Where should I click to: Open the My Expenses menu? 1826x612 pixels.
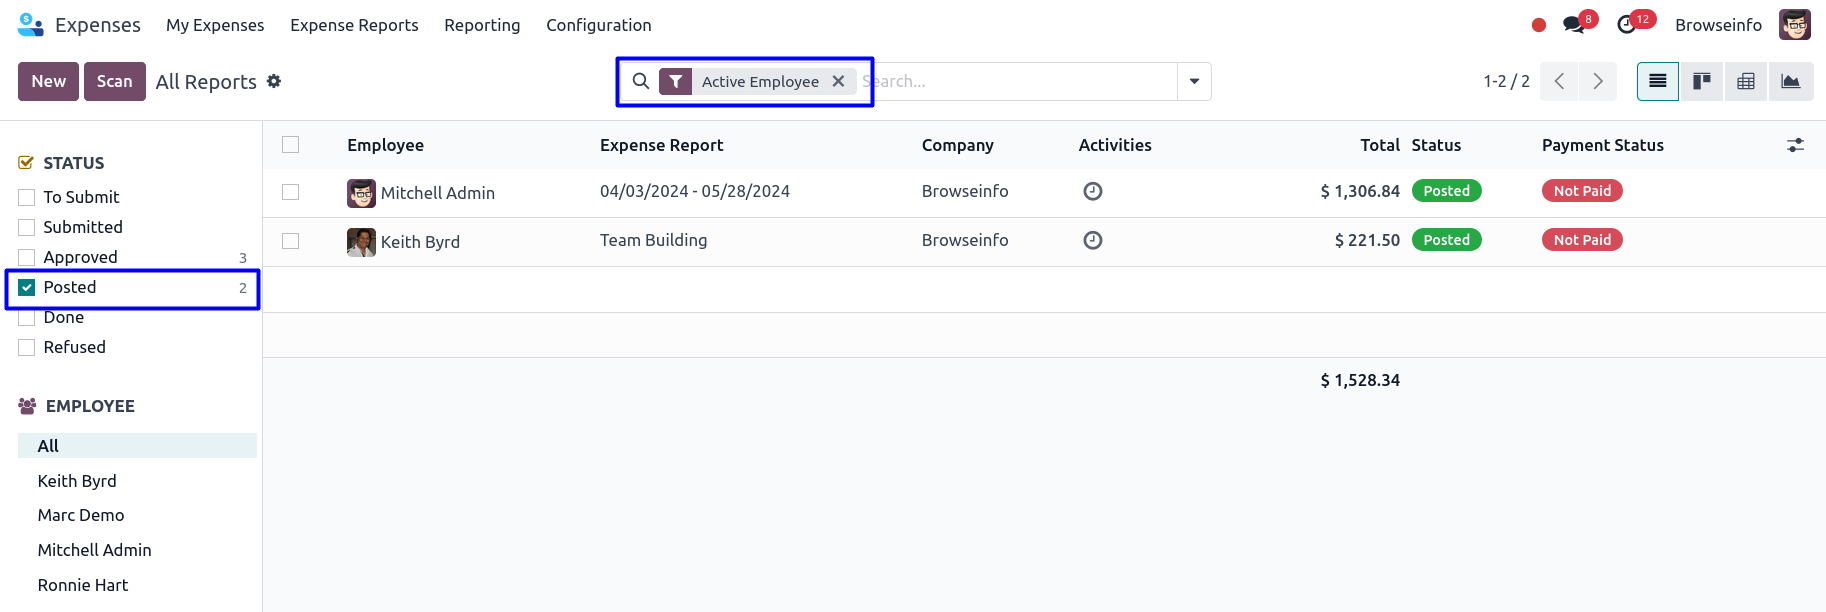coord(215,25)
